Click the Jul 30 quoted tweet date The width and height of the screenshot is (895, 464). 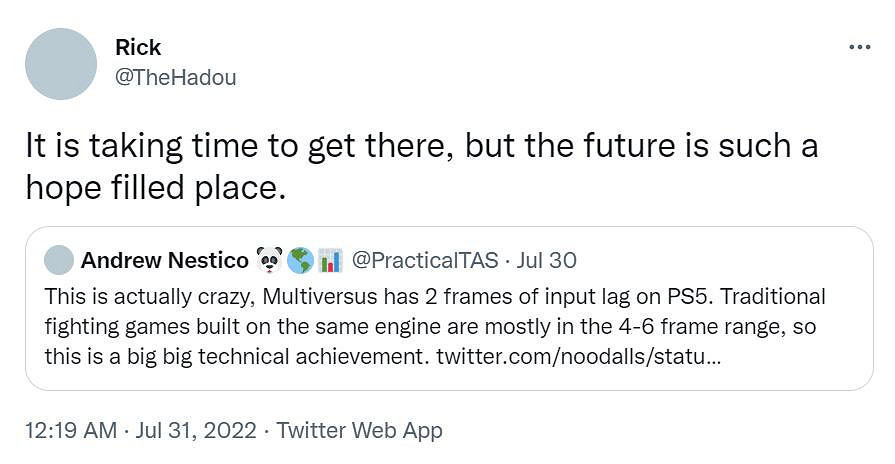point(548,261)
